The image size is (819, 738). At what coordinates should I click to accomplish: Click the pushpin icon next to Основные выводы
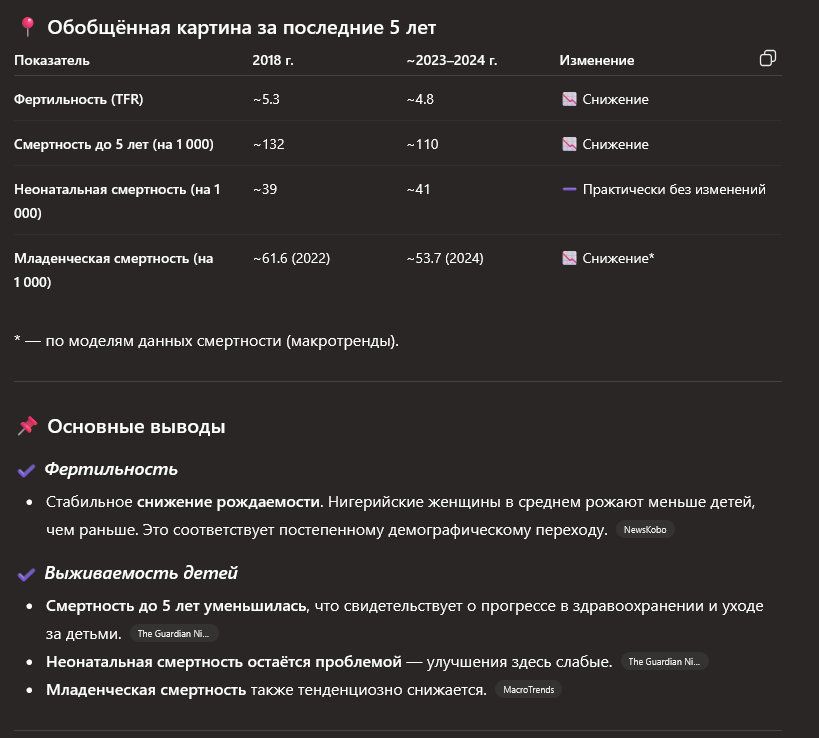tap(27, 427)
